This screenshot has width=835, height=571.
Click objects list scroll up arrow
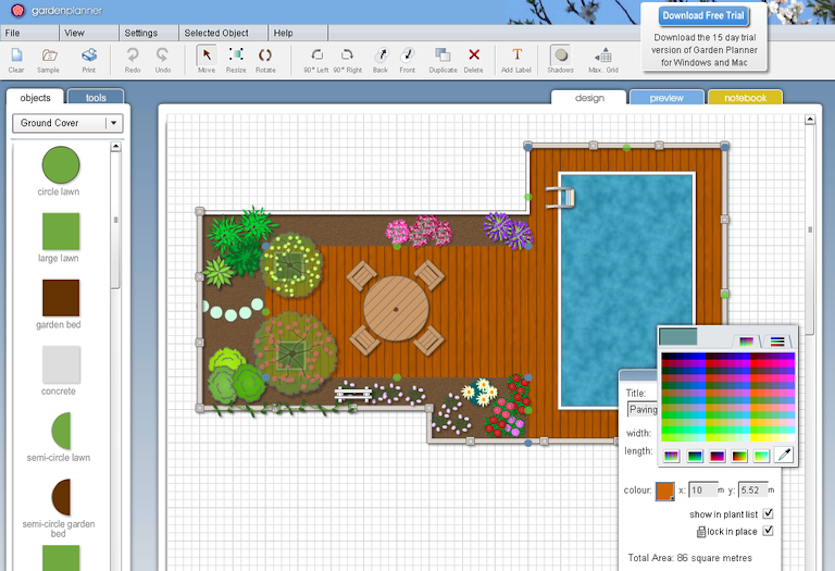[116, 146]
